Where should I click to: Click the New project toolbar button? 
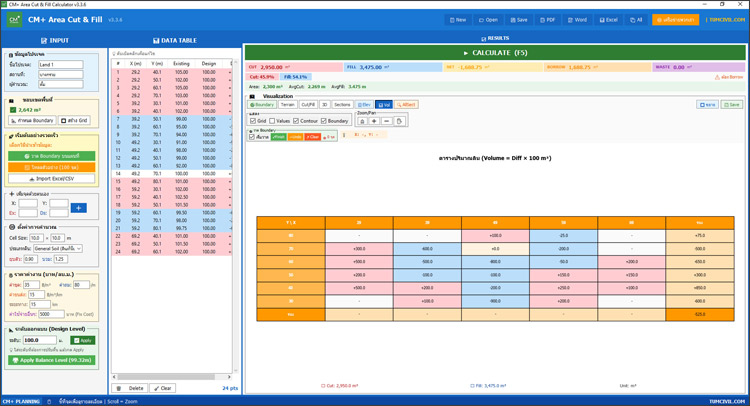coord(458,20)
